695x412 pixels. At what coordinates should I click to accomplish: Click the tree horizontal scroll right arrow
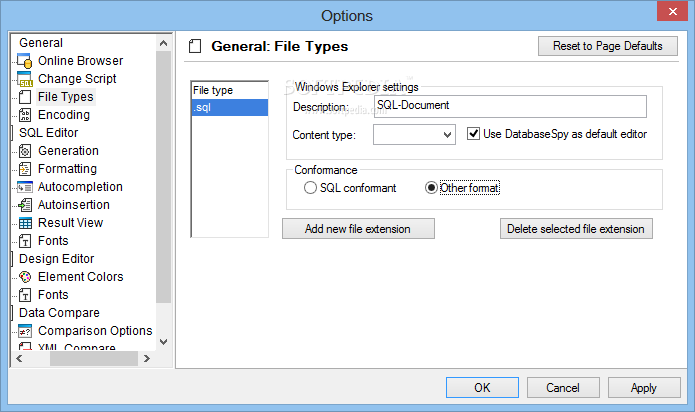click(147, 358)
